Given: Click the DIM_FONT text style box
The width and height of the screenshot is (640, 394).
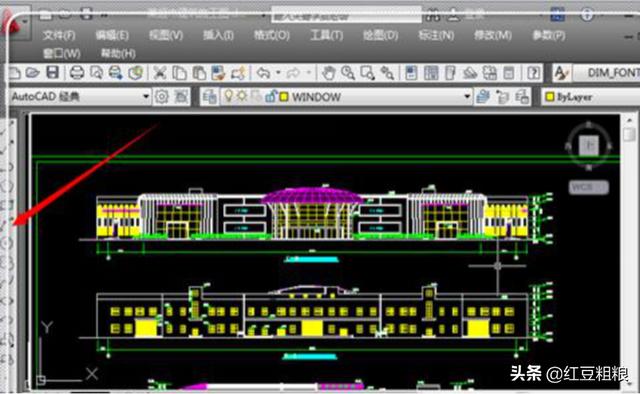Looking at the screenshot, I should pos(606,73).
